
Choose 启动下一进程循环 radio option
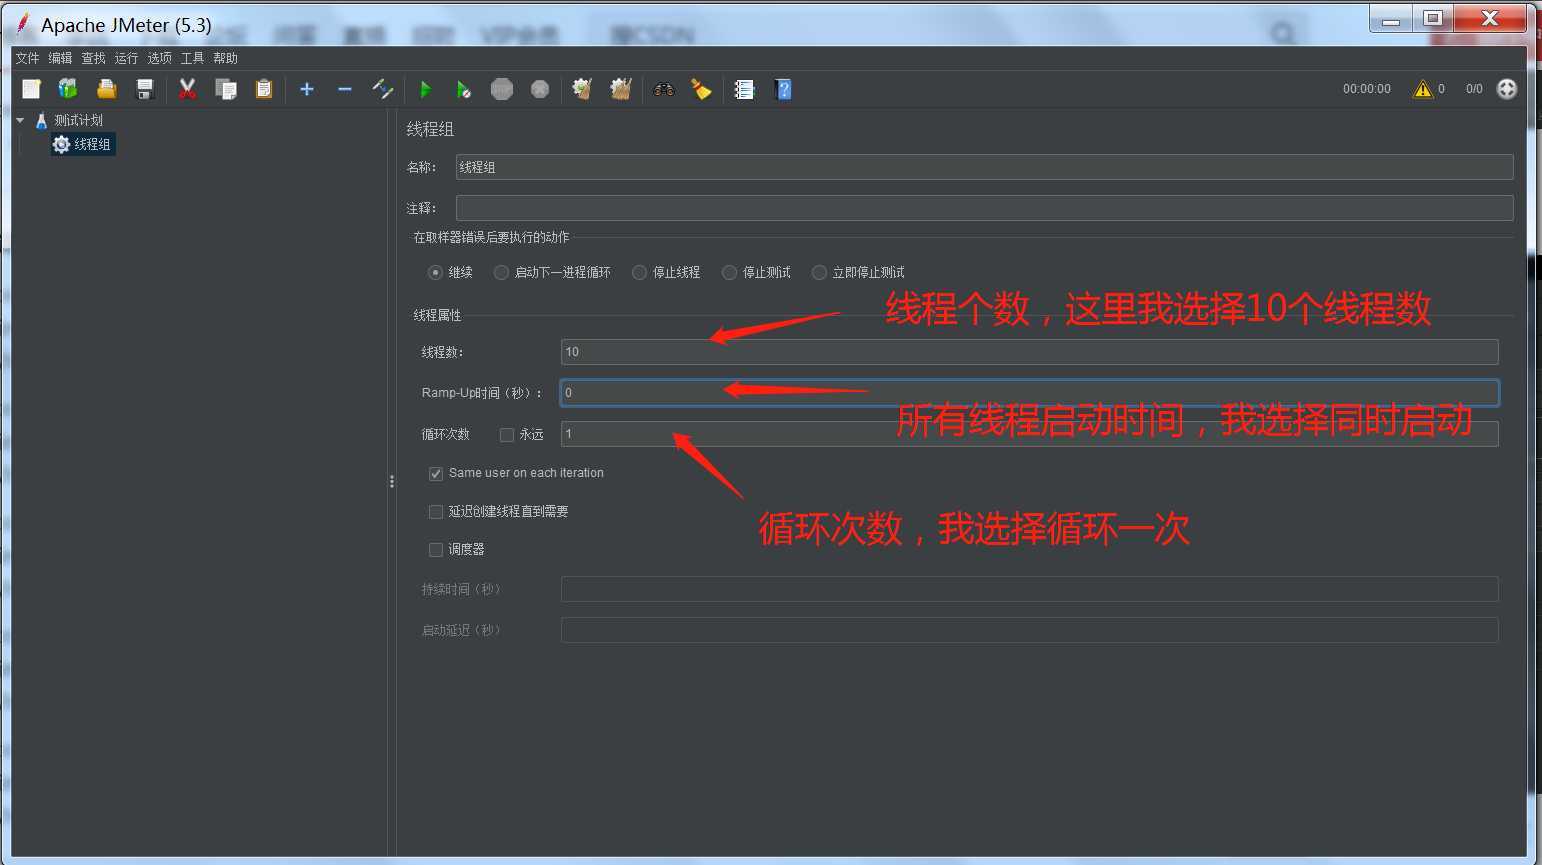(501, 272)
